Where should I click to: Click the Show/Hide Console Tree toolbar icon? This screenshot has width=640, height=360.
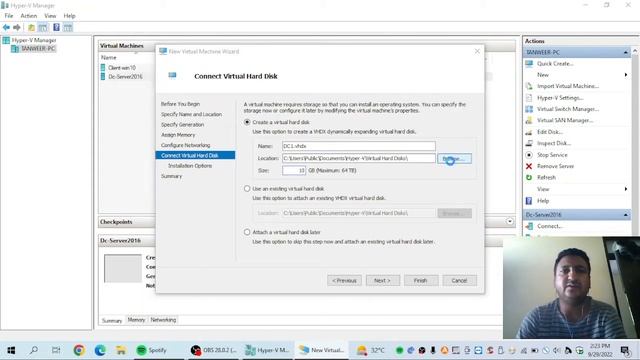(43, 27)
